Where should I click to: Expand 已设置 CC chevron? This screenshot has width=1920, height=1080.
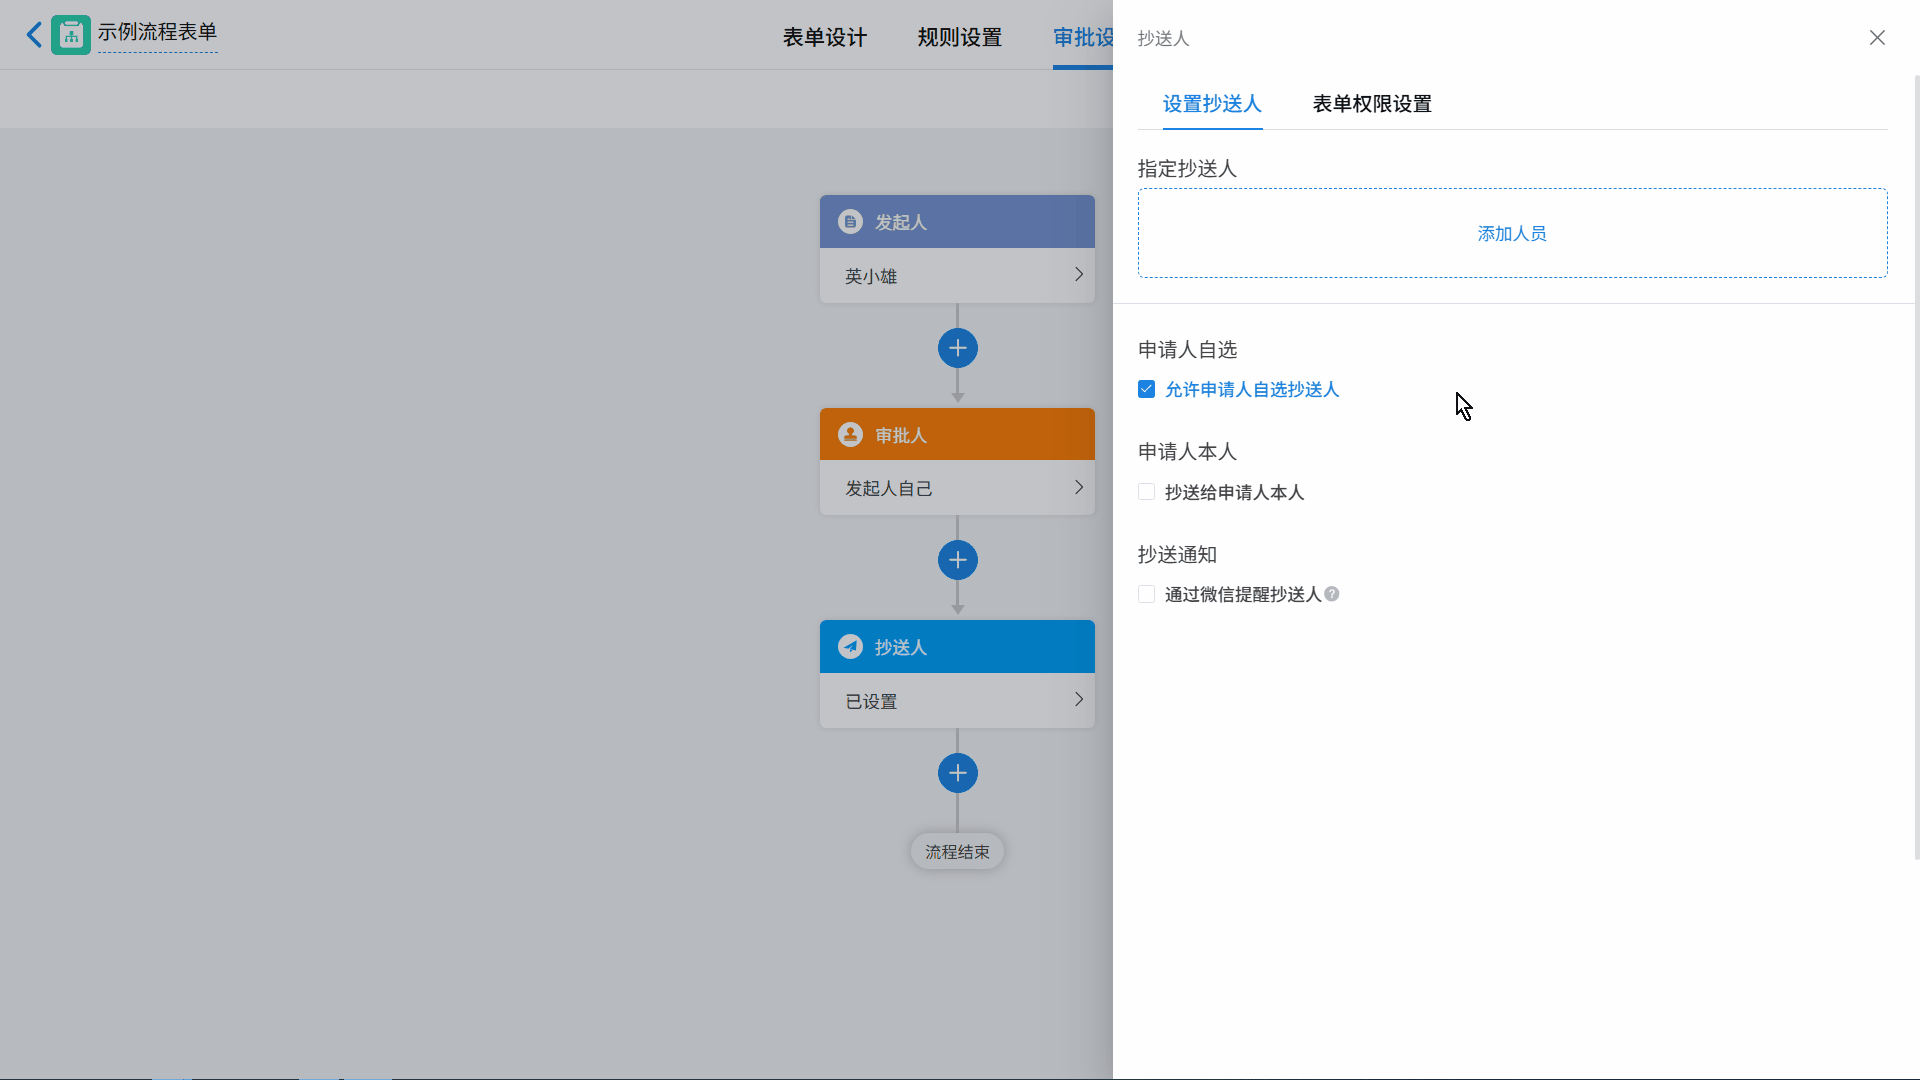coord(1078,700)
